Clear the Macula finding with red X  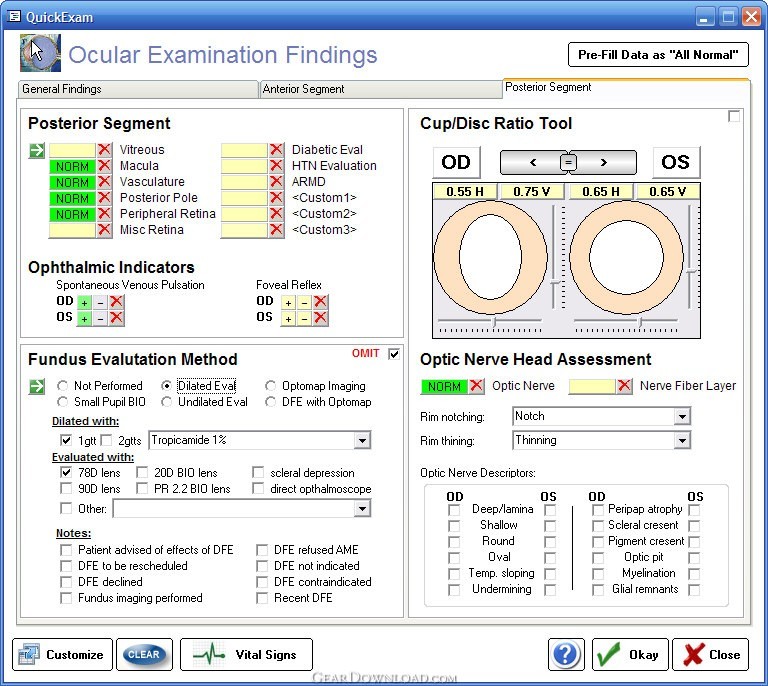104,166
